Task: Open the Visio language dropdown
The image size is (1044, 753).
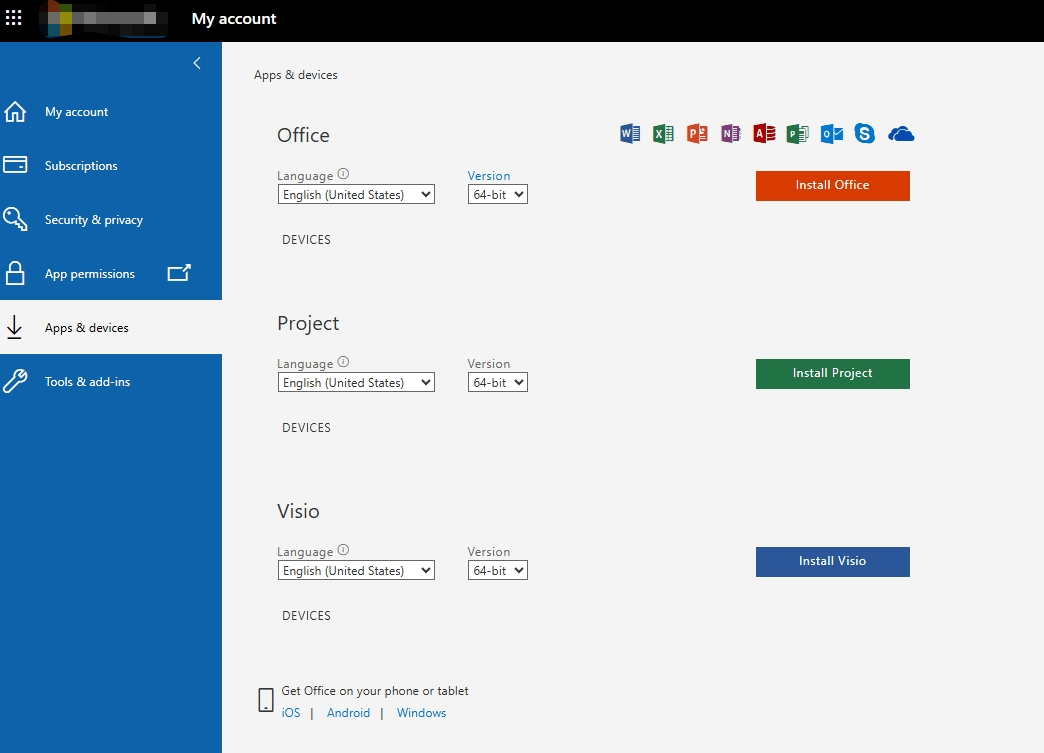Action: 355,570
